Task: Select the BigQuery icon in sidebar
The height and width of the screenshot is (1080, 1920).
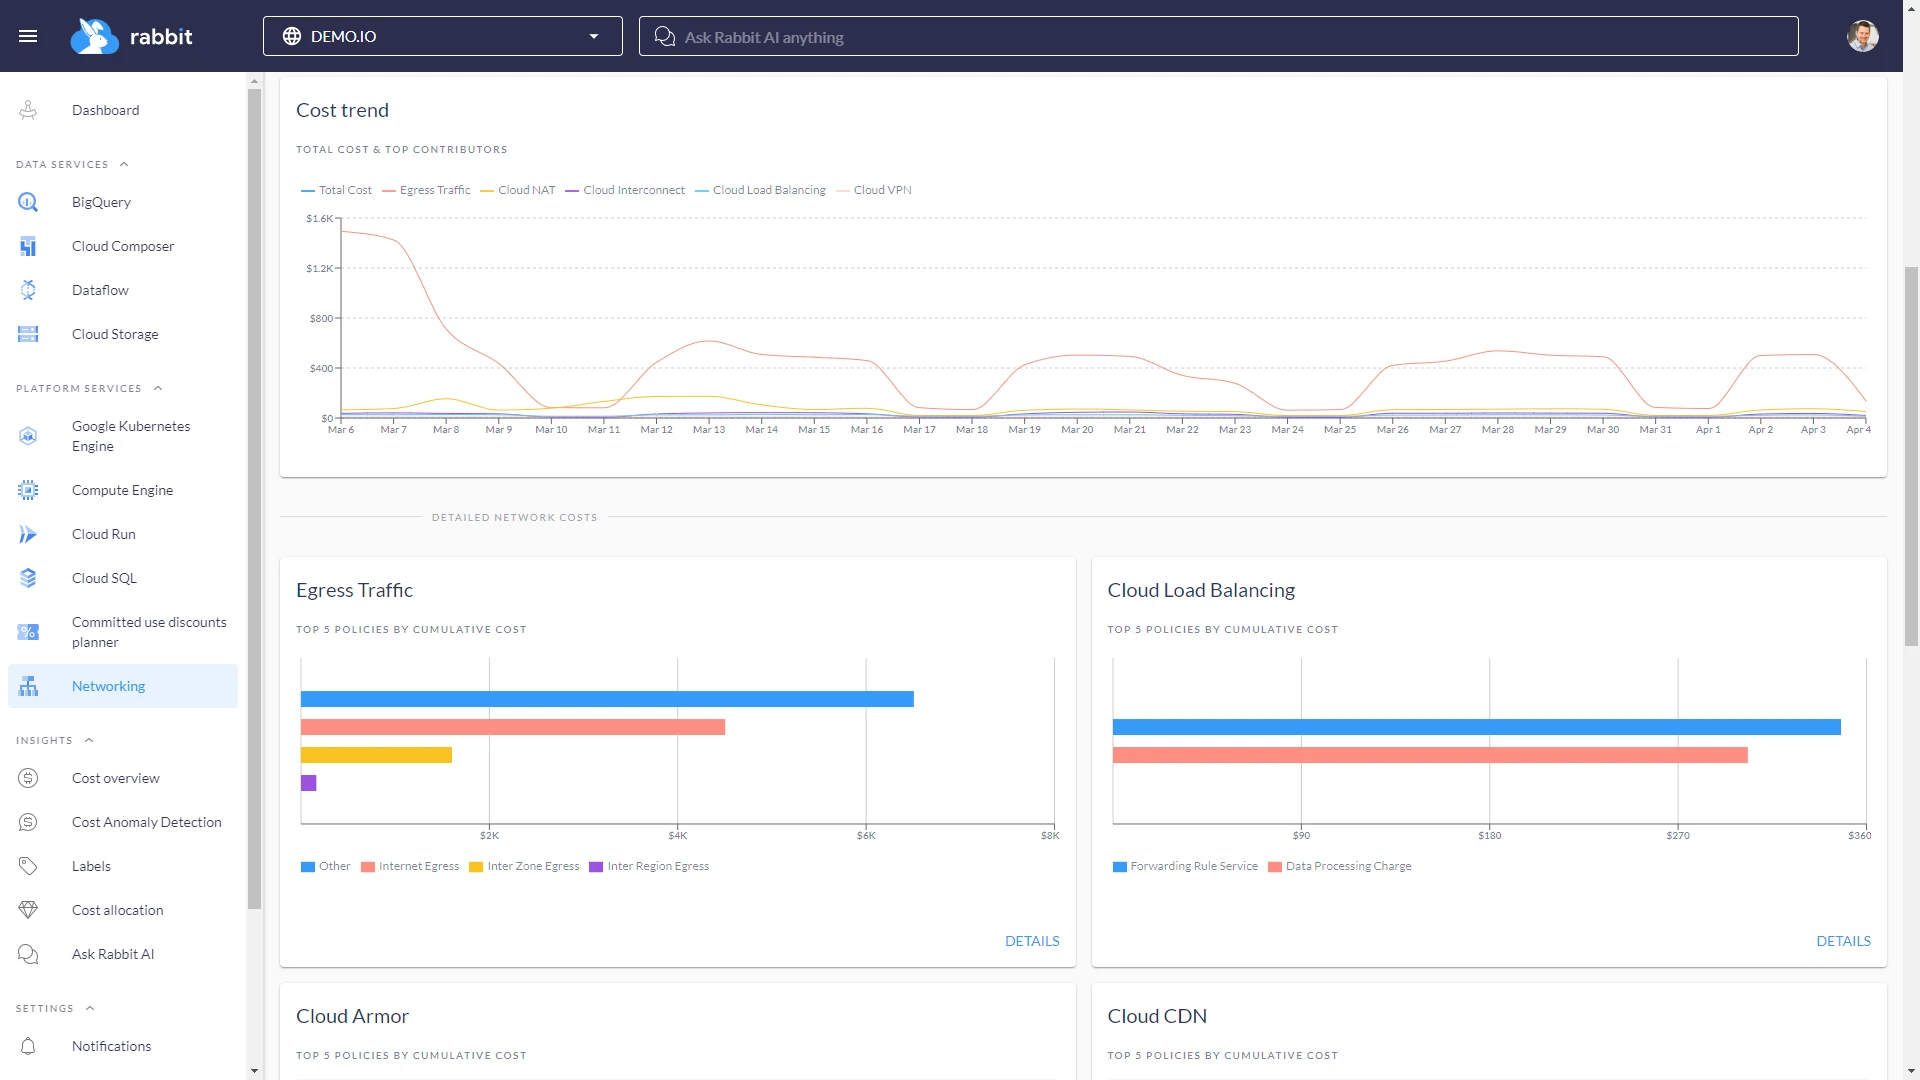Action: click(28, 202)
